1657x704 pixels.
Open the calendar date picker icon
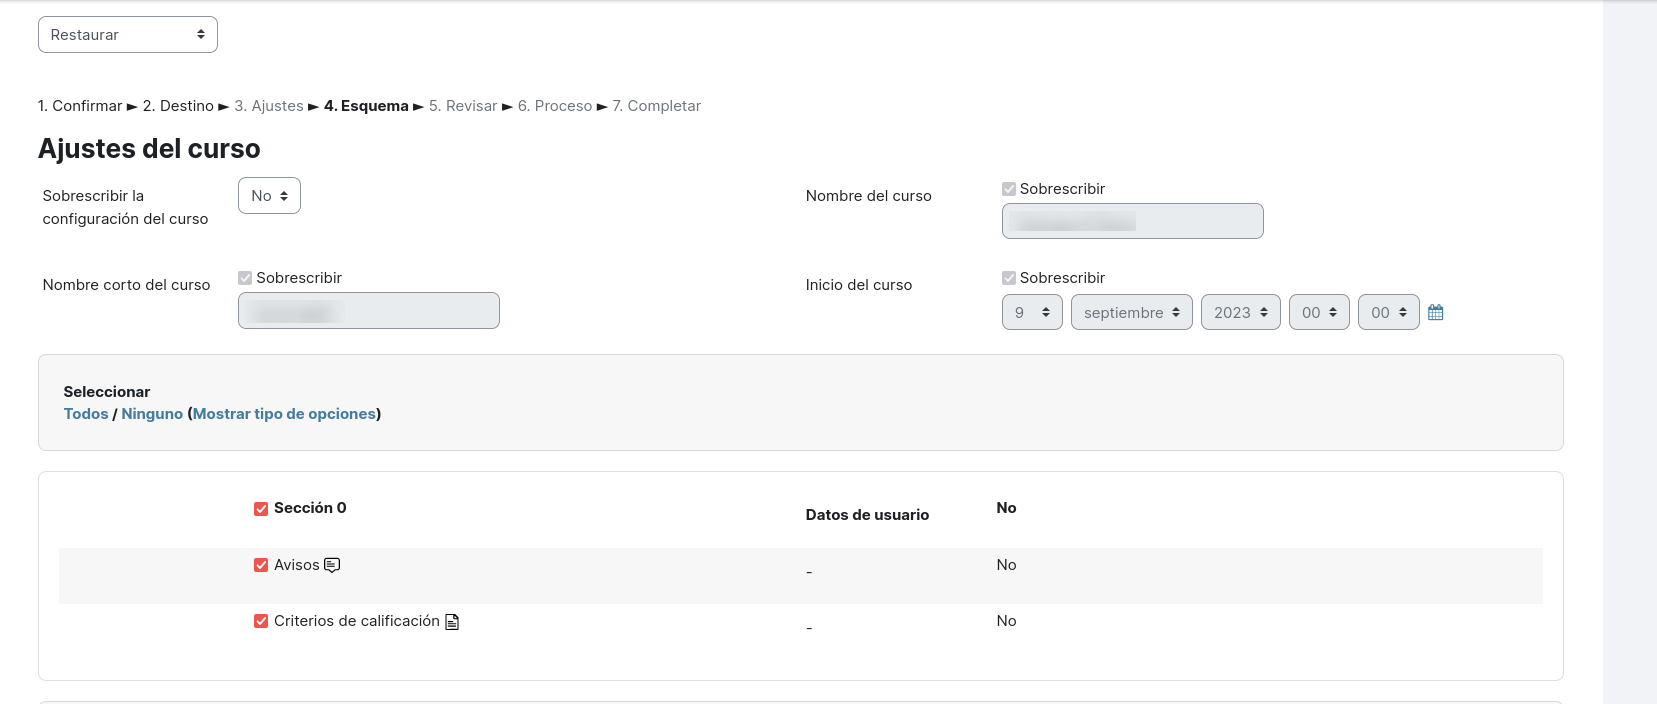pyautogui.click(x=1435, y=312)
